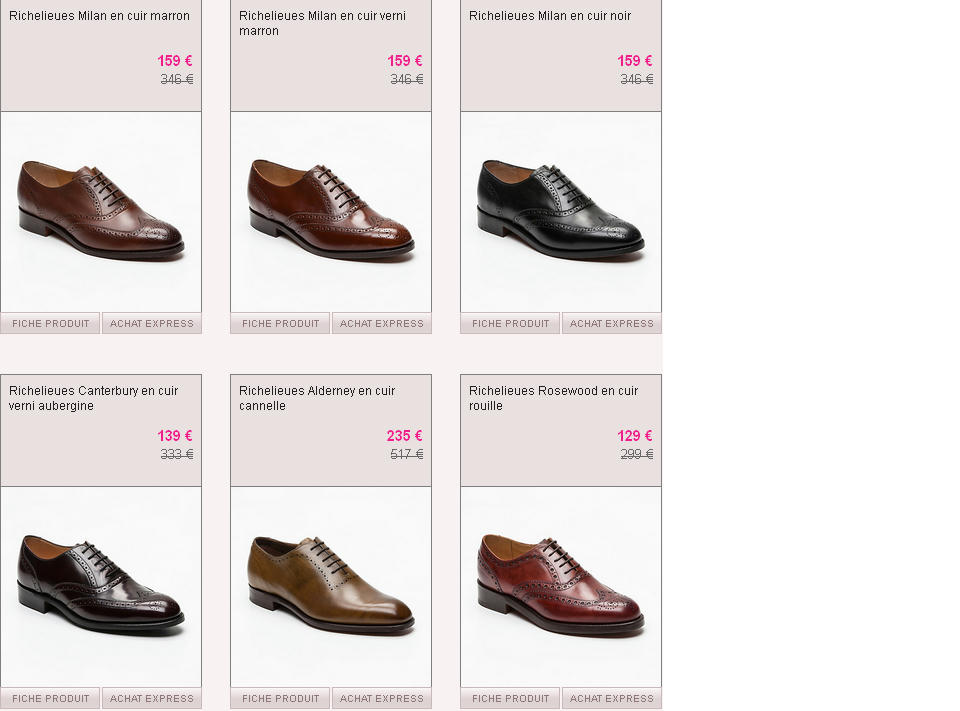Select the aubergine Canterbury shoe image
Screen dimensions: 960x711
[x=101, y=587]
